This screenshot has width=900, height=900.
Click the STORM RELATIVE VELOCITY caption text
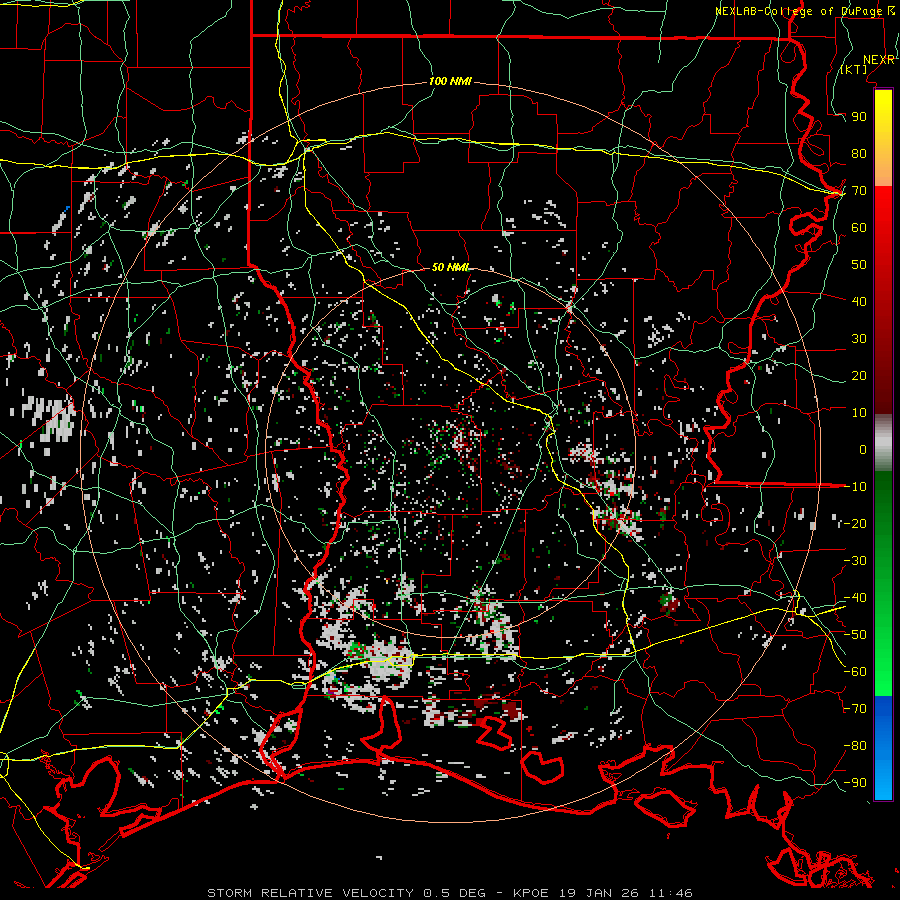310,893
